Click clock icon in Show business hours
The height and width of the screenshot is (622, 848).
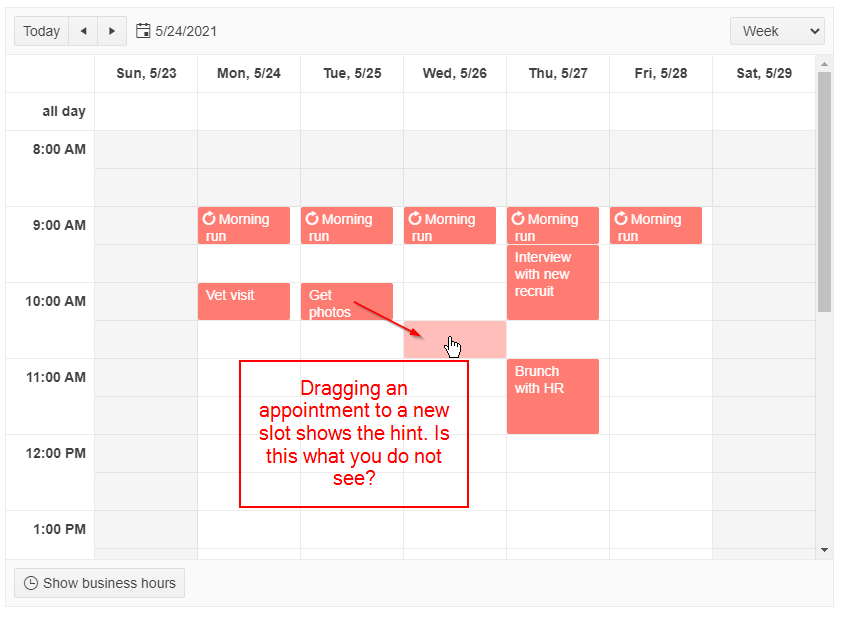[x=31, y=583]
